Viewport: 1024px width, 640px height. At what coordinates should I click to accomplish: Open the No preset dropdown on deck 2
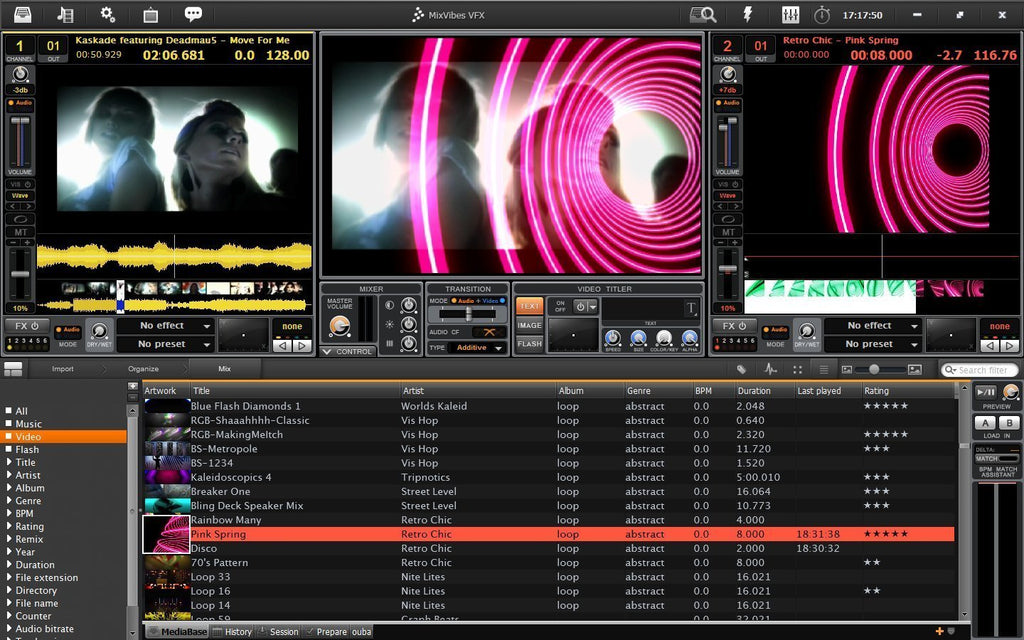point(872,344)
